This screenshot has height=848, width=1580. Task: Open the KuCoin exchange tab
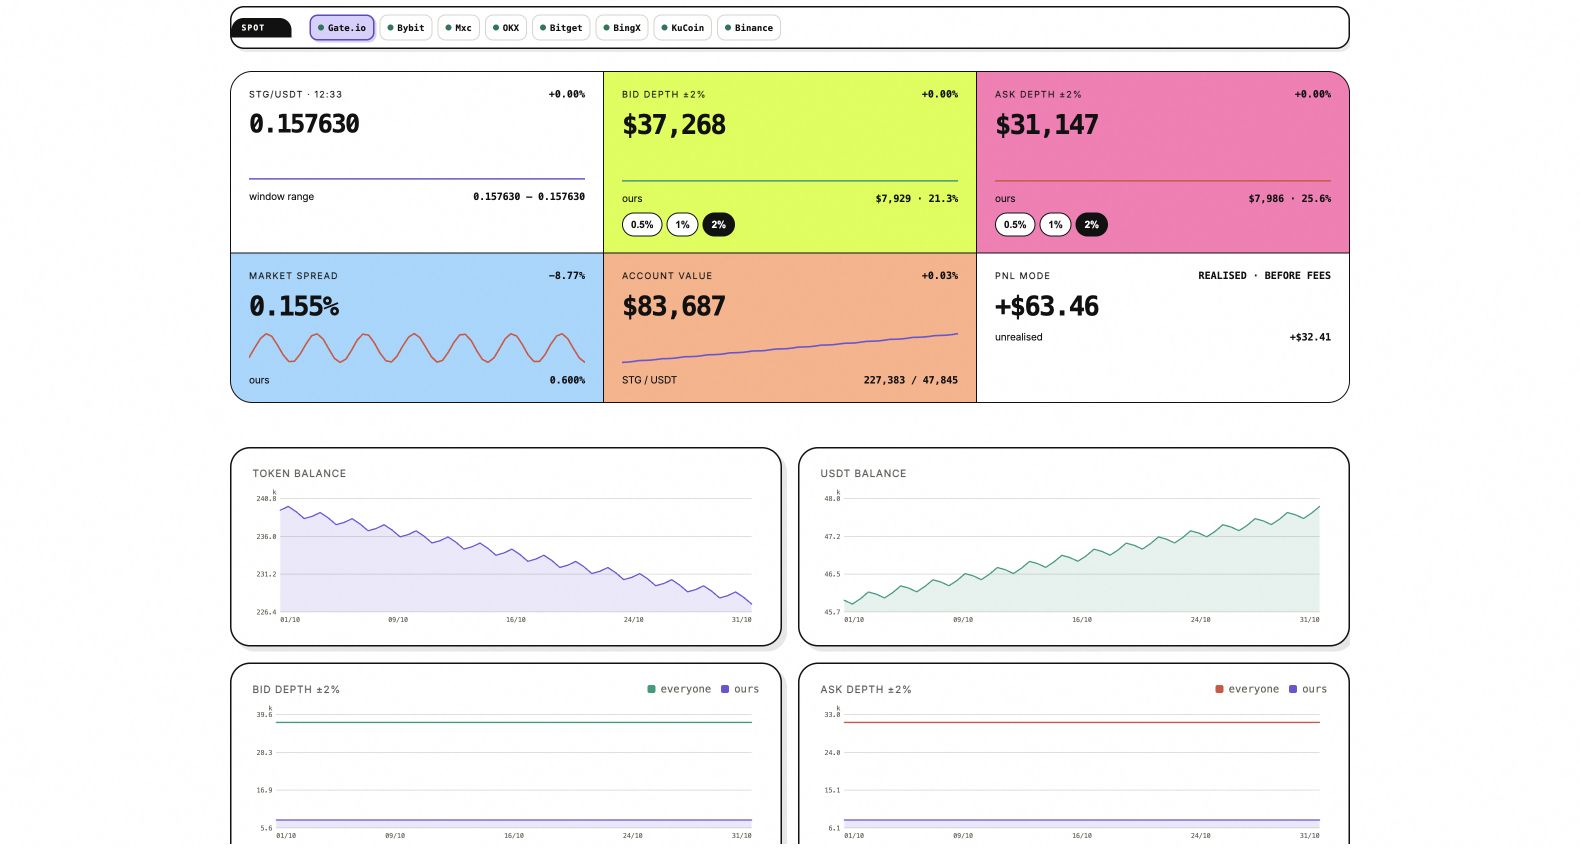(x=683, y=28)
